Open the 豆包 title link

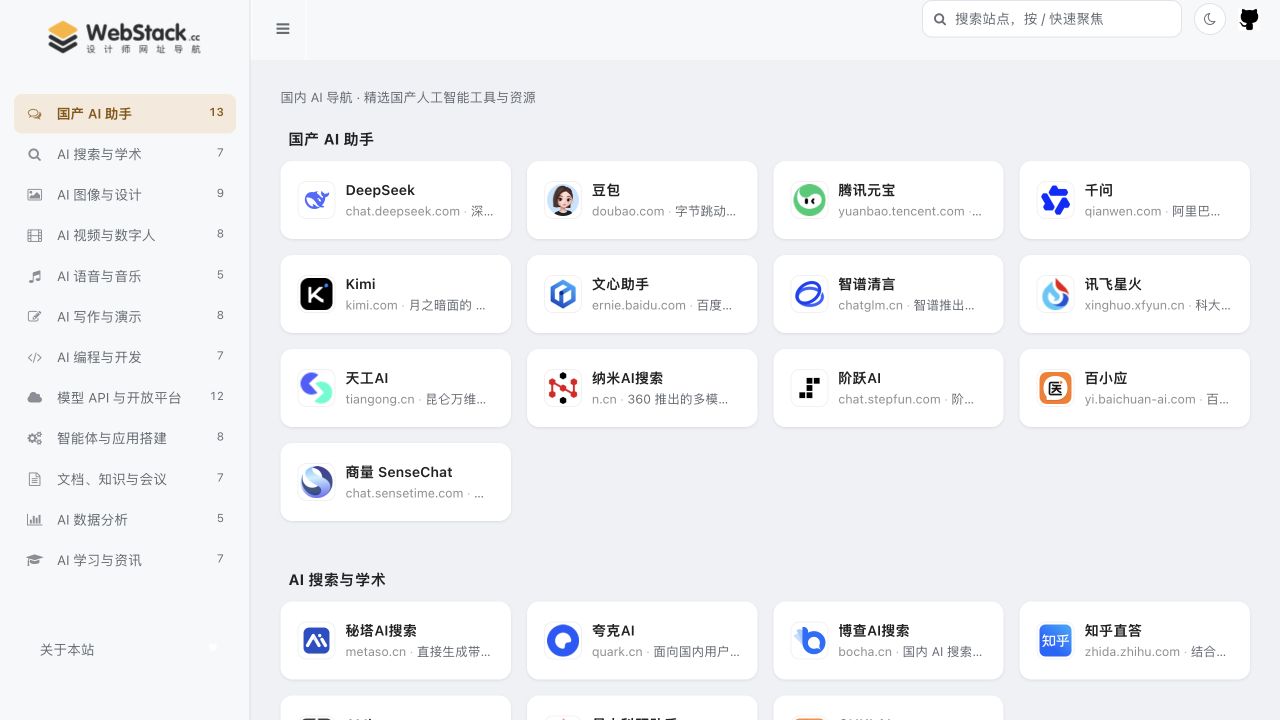click(606, 190)
